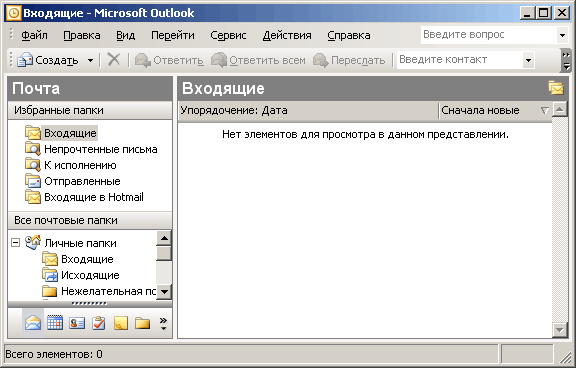
Task: Toggle Сначала новые sort order header
Action: click(494, 110)
